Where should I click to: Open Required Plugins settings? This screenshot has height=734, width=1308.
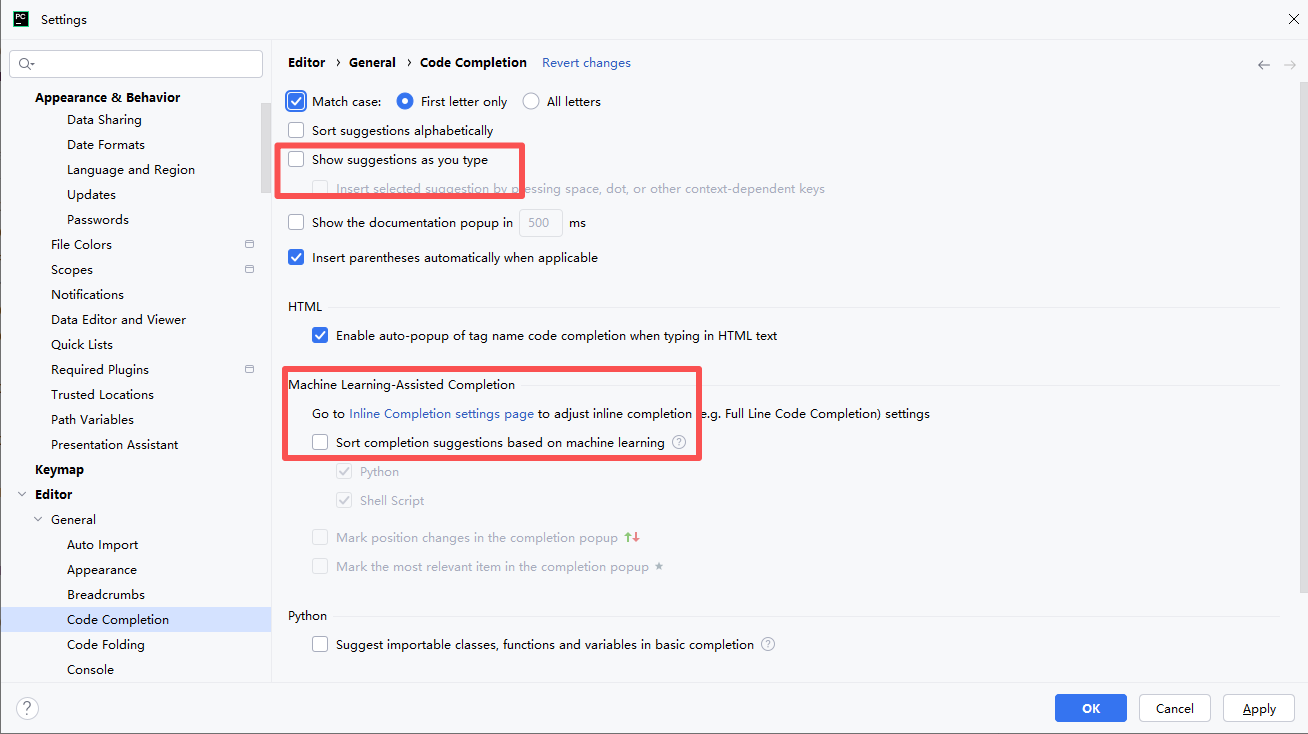(x=100, y=369)
